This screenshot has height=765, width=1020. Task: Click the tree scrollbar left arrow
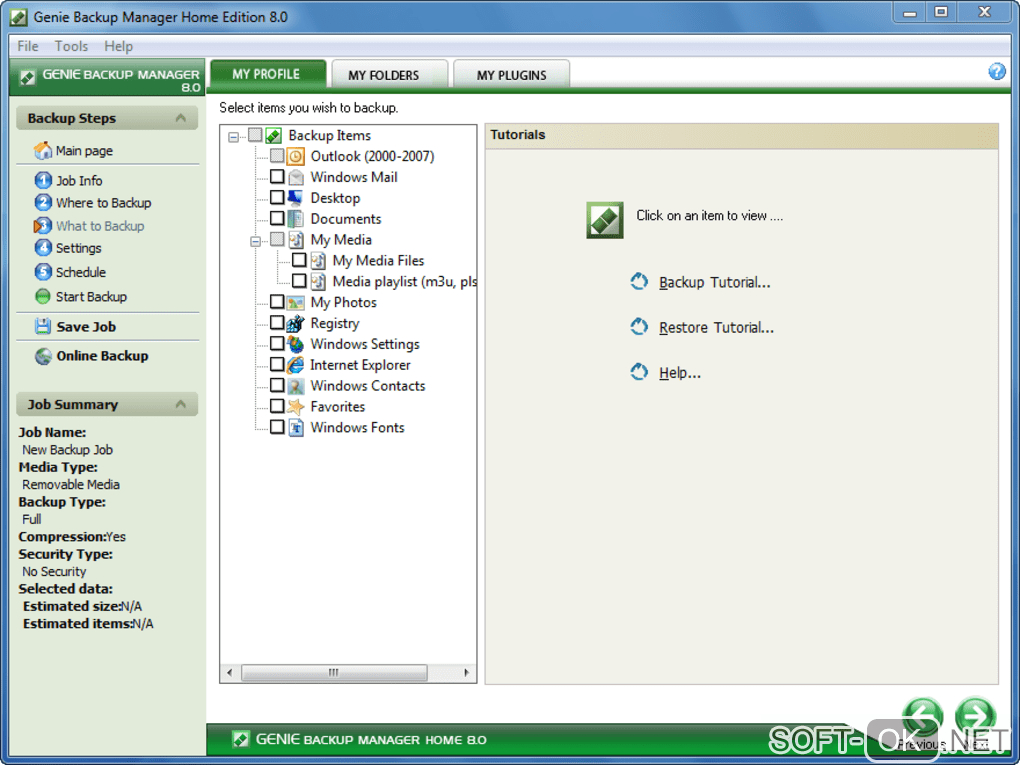230,673
